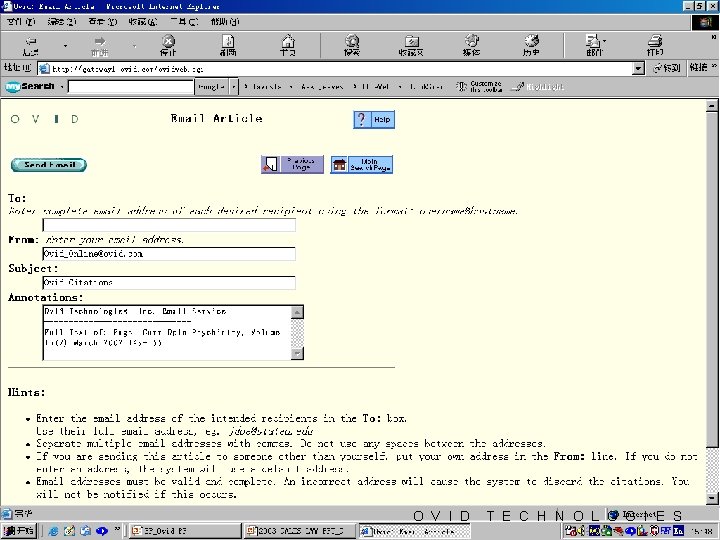Viewport: 720px width, 540px height.
Task: Open the search engine dropdown arrow
Action: [234, 86]
